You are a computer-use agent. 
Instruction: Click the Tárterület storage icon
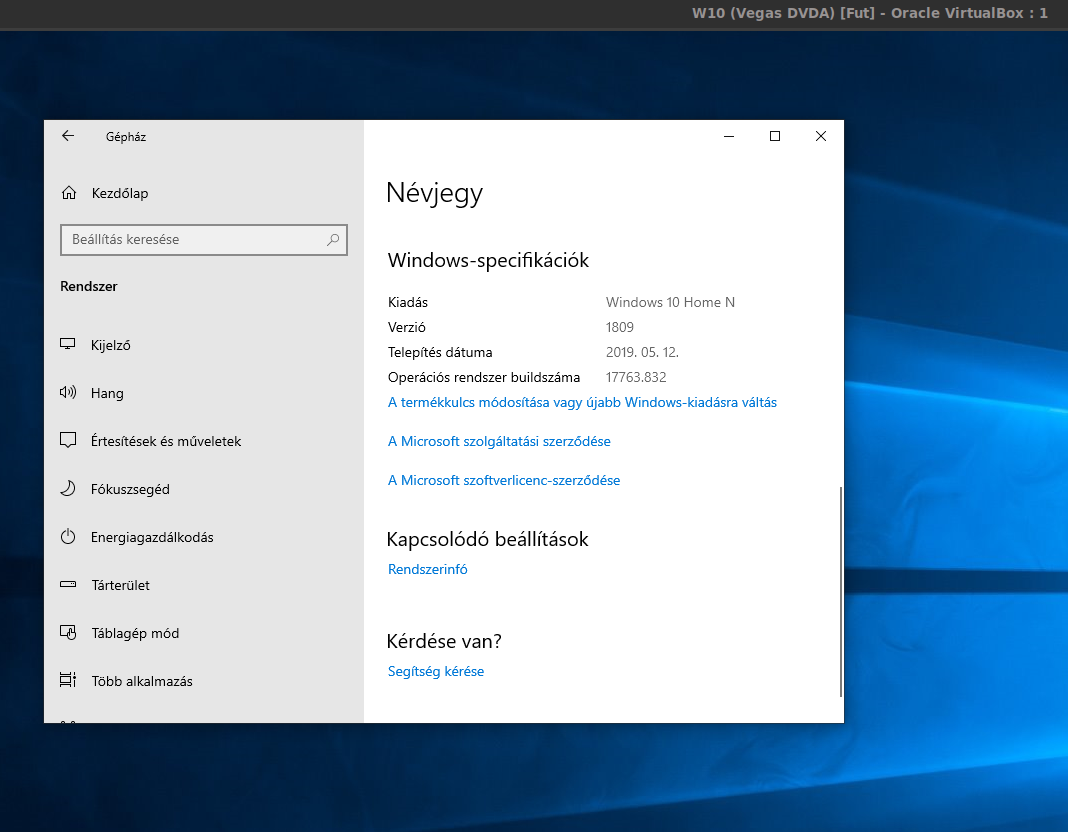[x=68, y=585]
